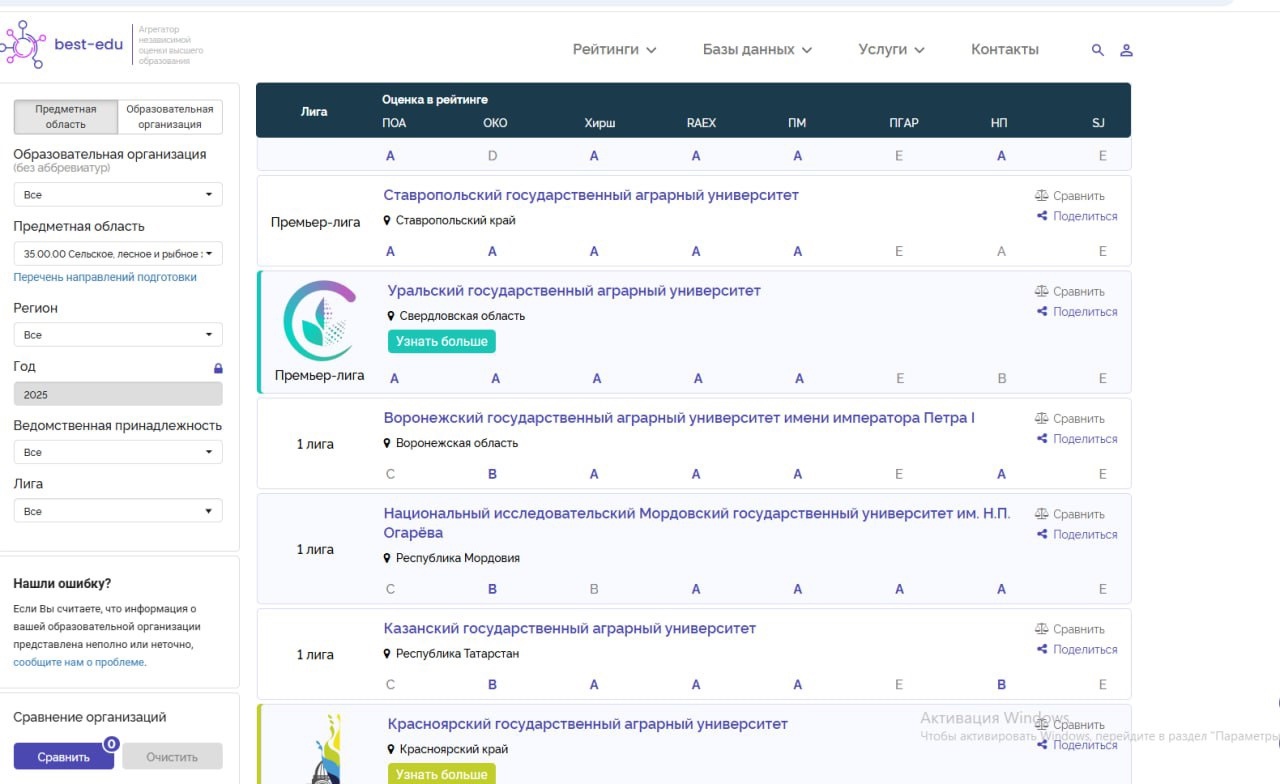Image resolution: width=1280 pixels, height=784 pixels.
Task: Click location pin near Красноярский край
Action: (x=391, y=749)
